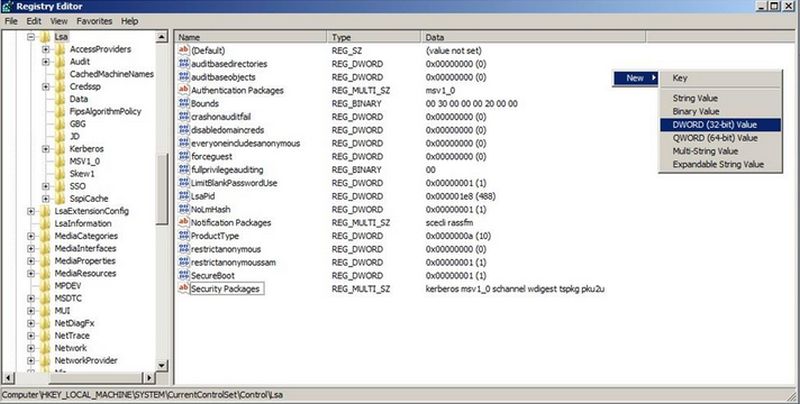Select the CachedMachineNames folder icon
The height and width of the screenshot is (404, 800).
click(x=60, y=74)
